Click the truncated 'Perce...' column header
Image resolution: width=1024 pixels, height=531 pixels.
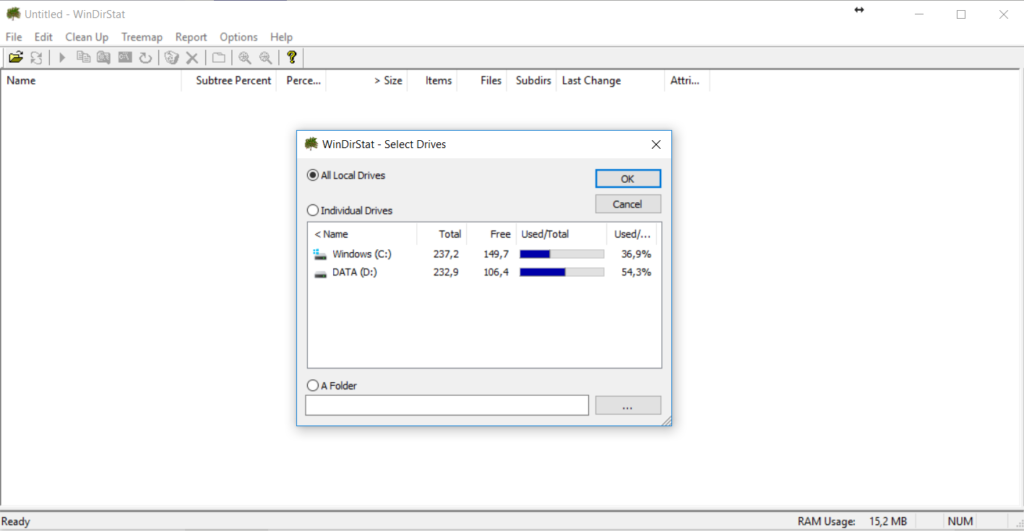click(302, 80)
